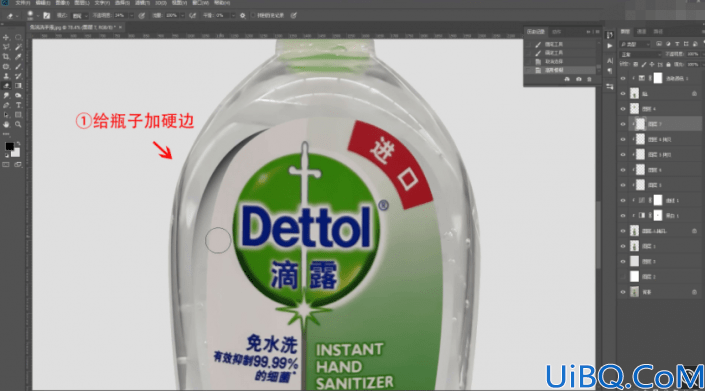705x391 pixels.
Task: Change screen mode icon in the toolbox
Action: (18, 165)
